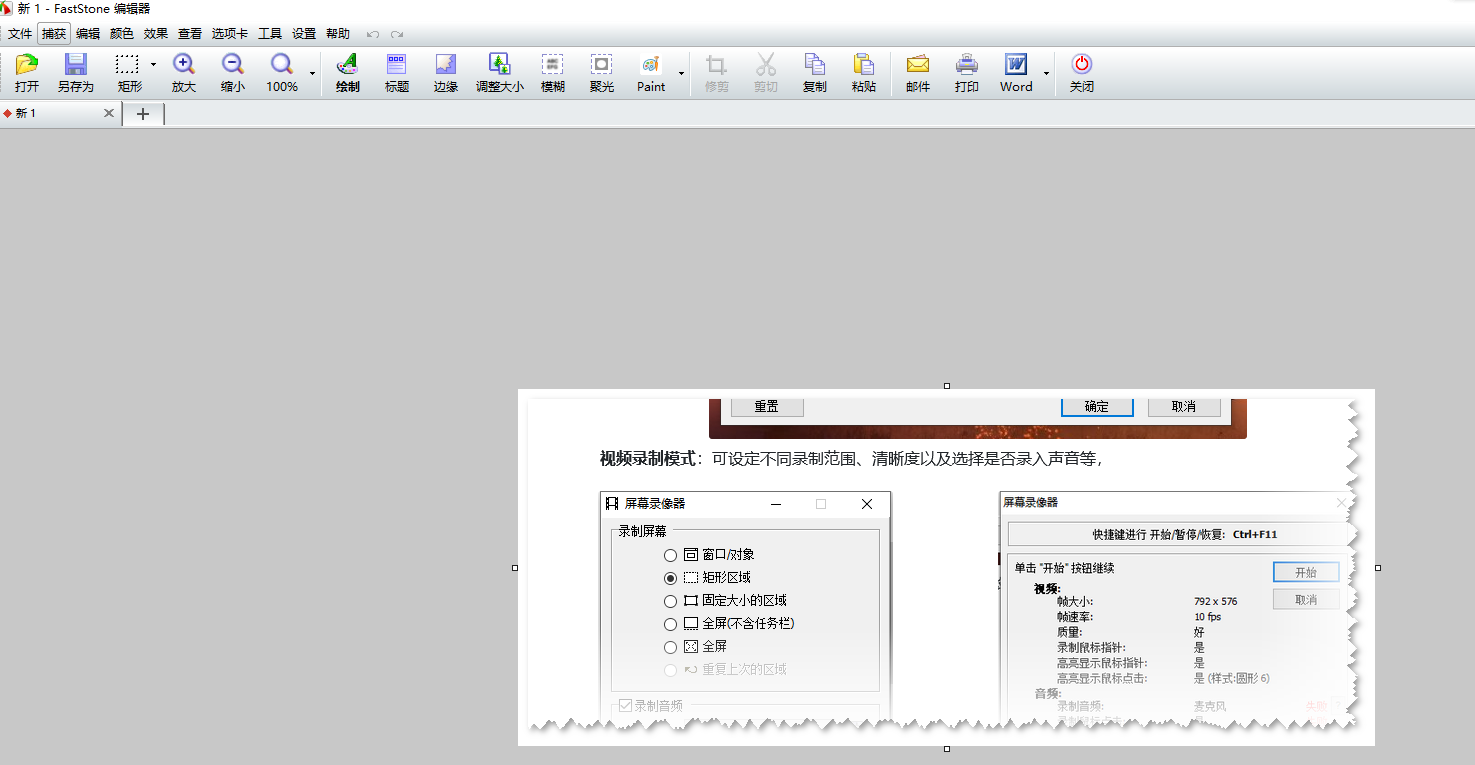Click the red 关闭 power icon
1475x765 pixels.
1081,73
